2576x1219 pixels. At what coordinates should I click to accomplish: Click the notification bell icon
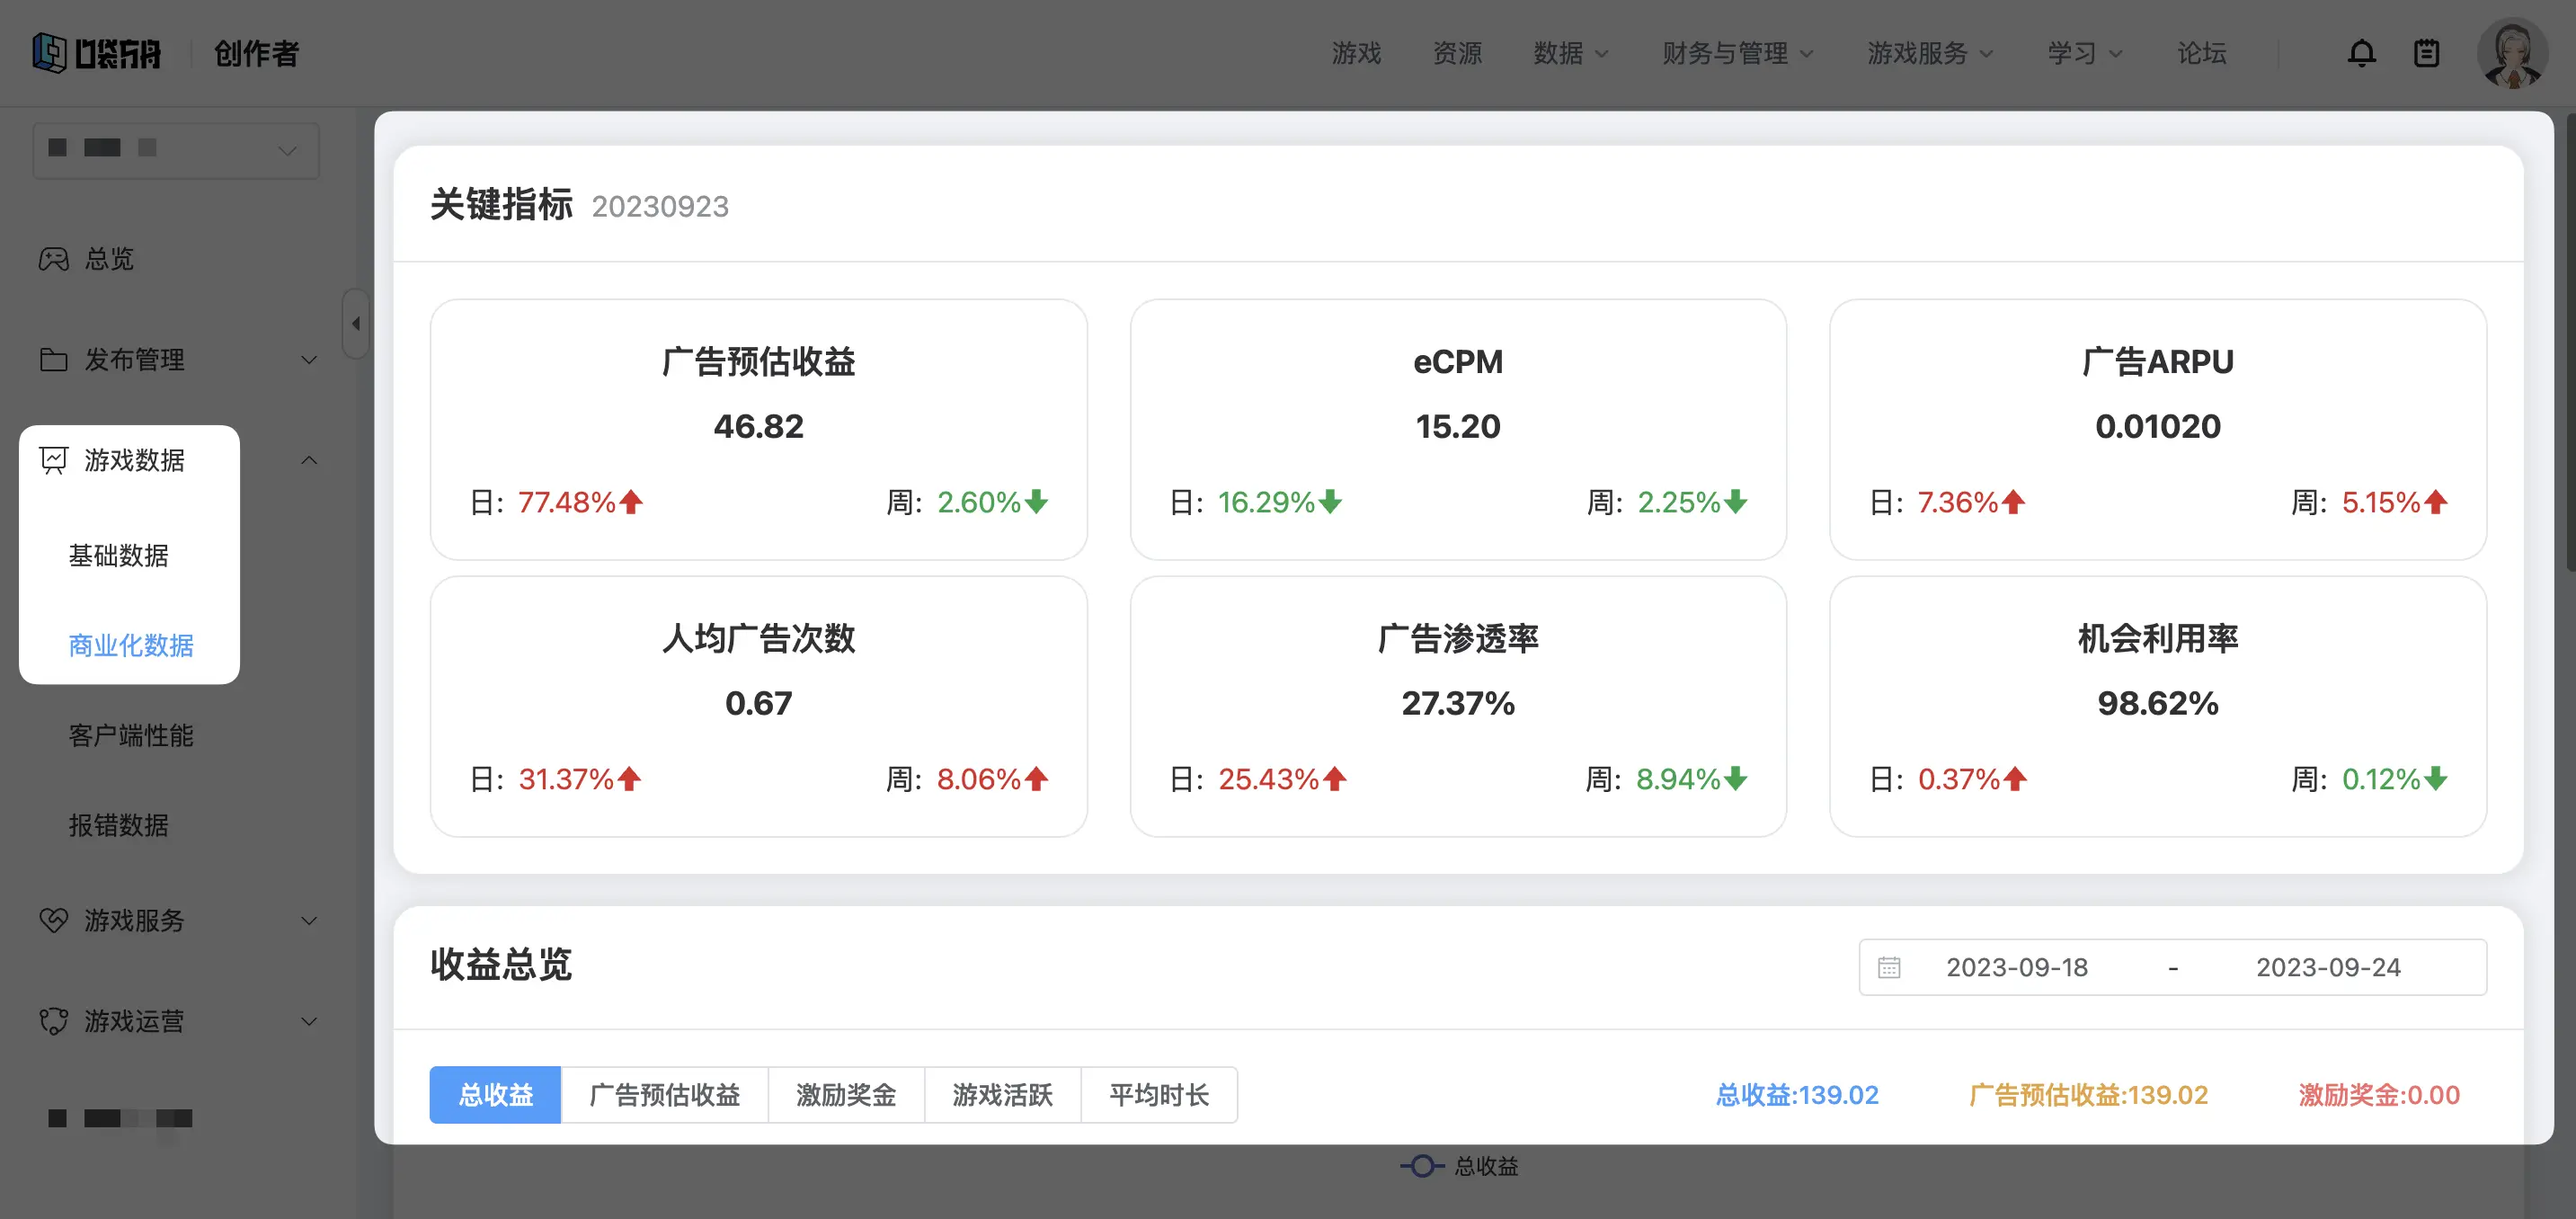coord(2361,53)
